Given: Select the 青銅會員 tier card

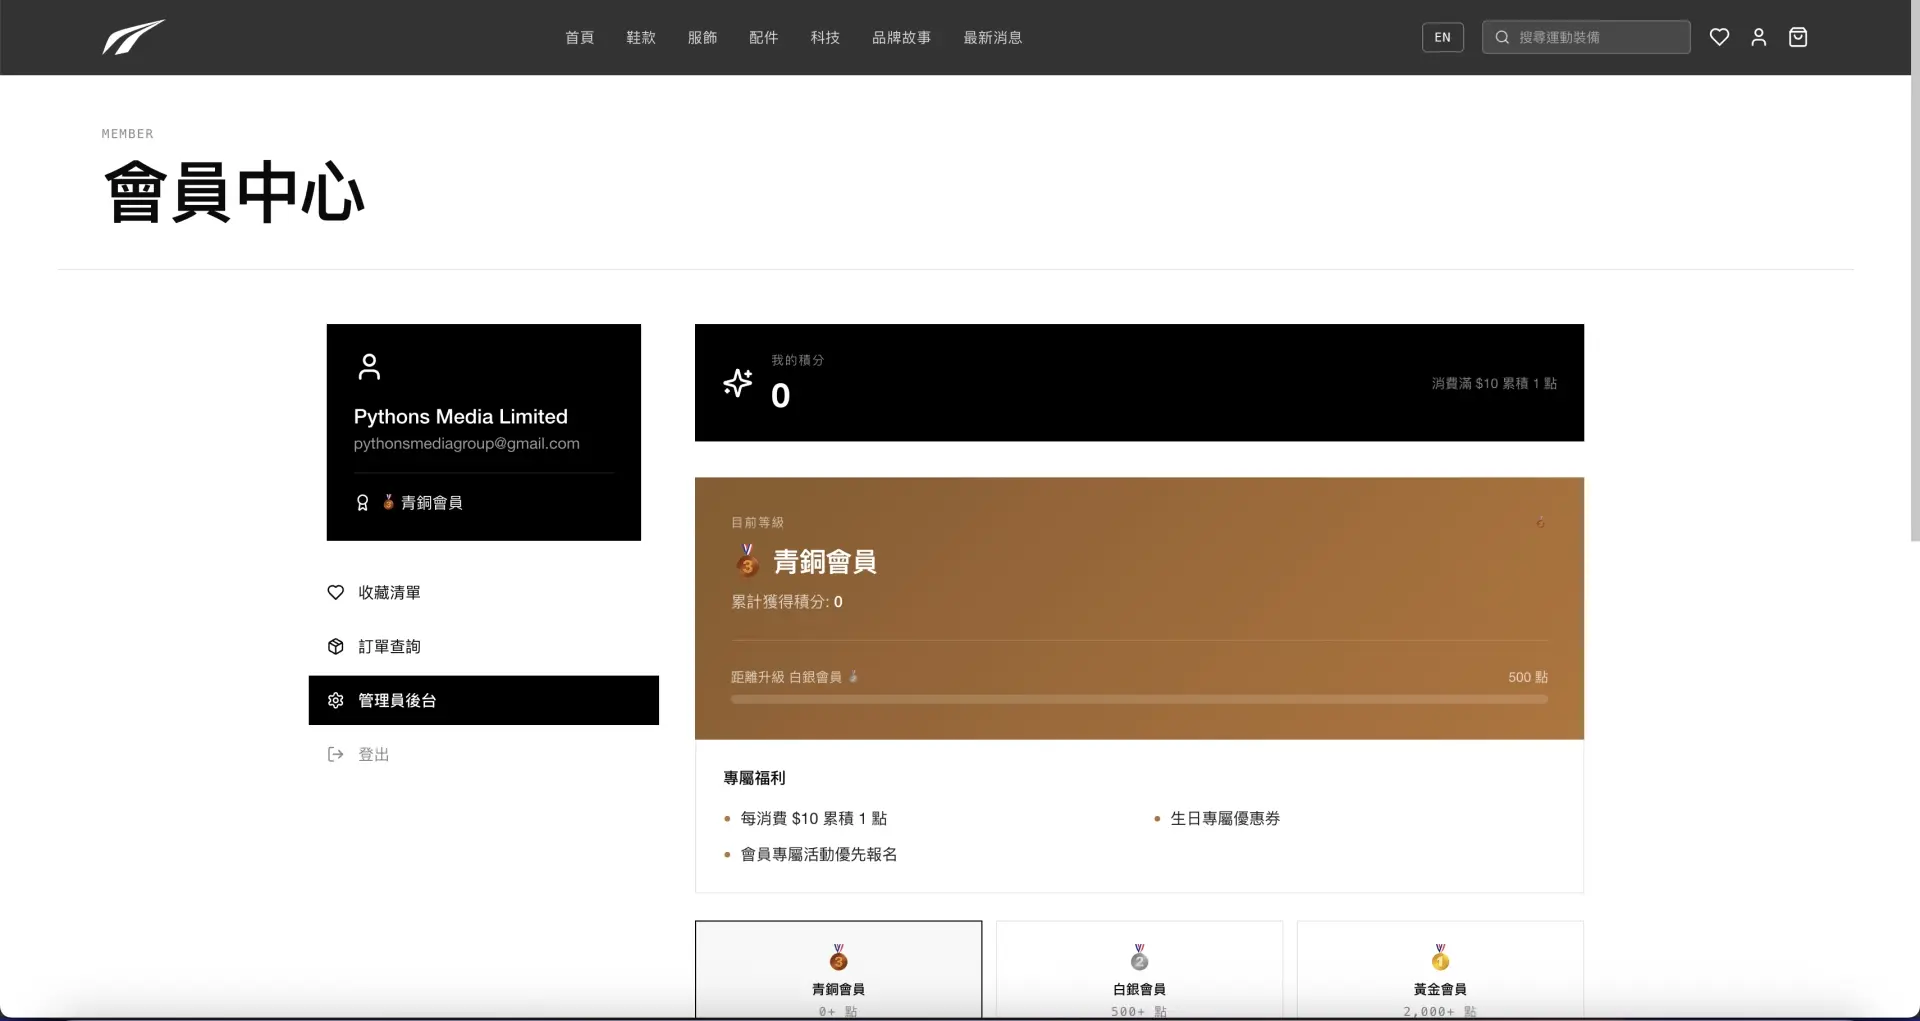Looking at the screenshot, I should coord(838,970).
